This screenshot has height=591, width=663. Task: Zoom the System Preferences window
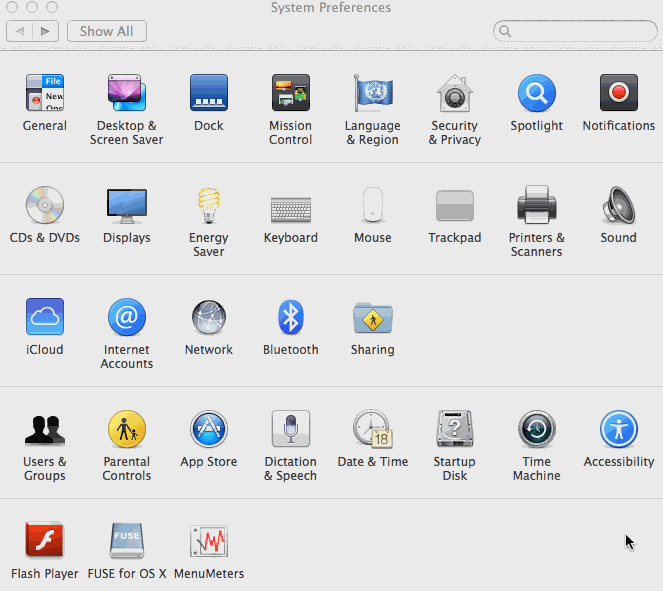click(52, 7)
